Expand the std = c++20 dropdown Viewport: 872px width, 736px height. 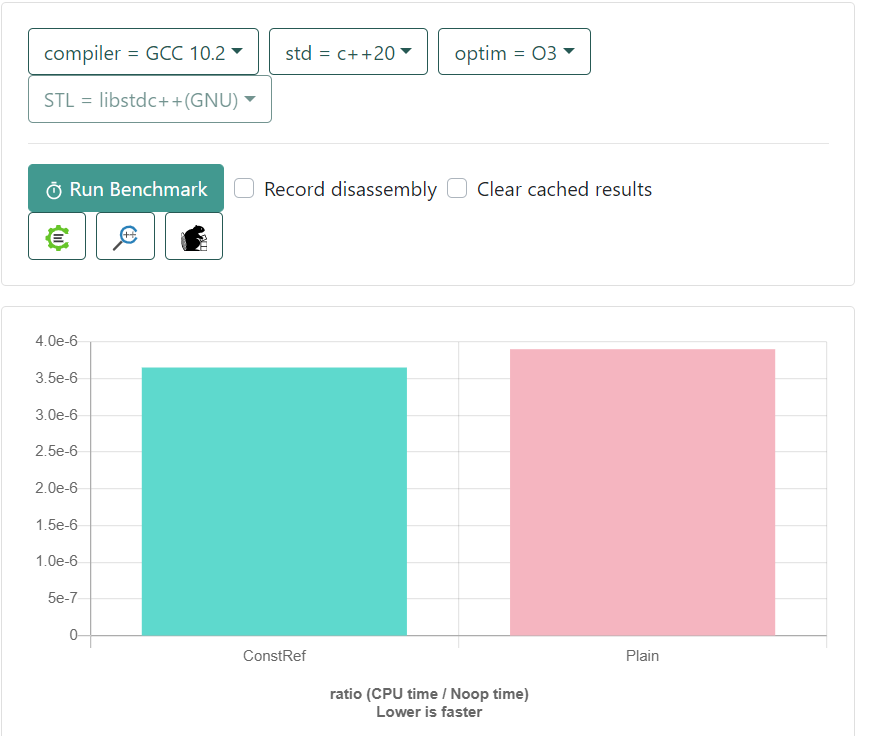pyautogui.click(x=348, y=52)
